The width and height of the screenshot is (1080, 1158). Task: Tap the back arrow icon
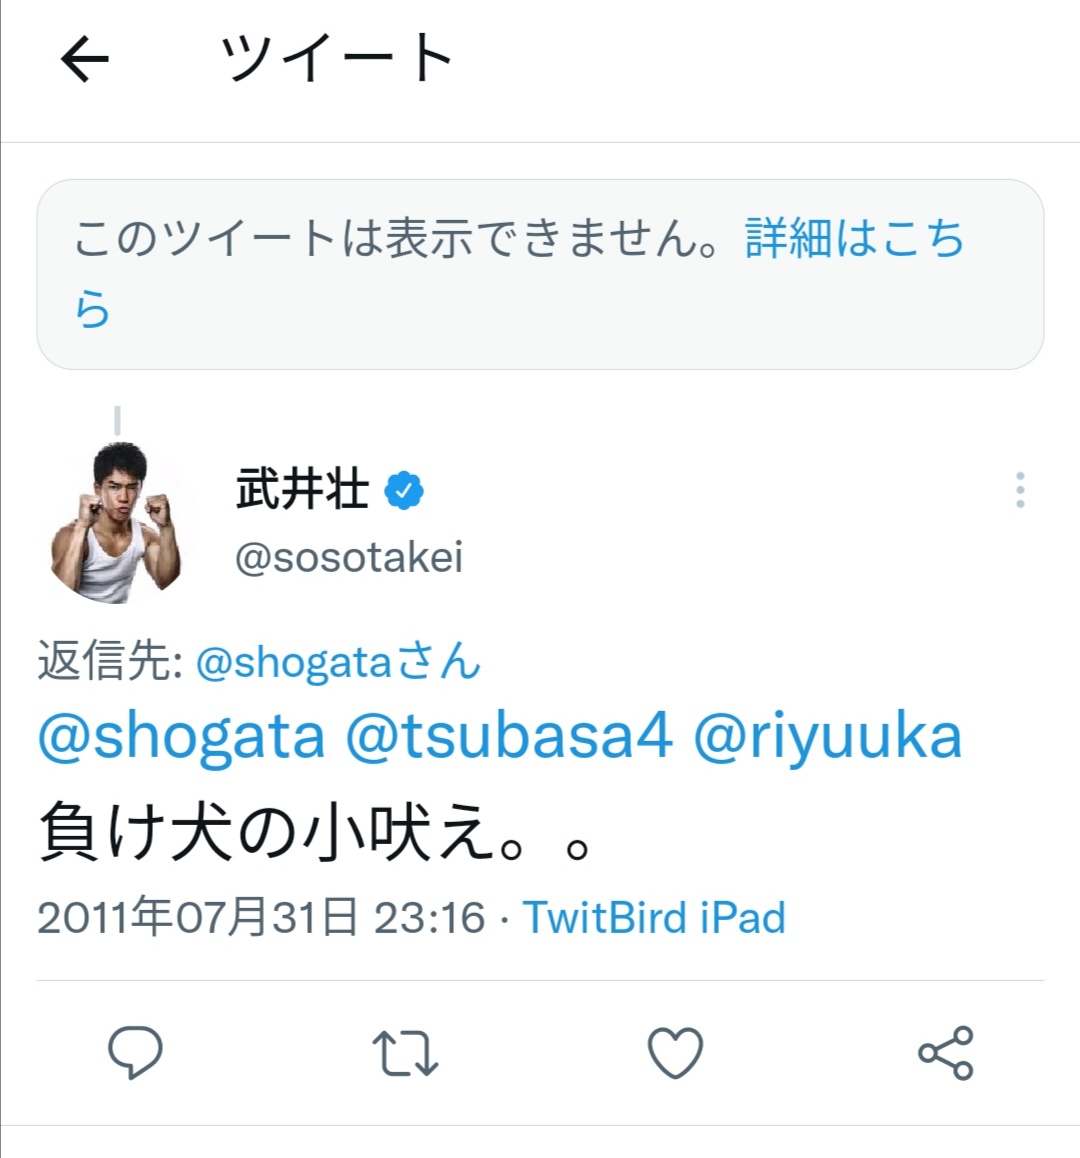[x=85, y=59]
